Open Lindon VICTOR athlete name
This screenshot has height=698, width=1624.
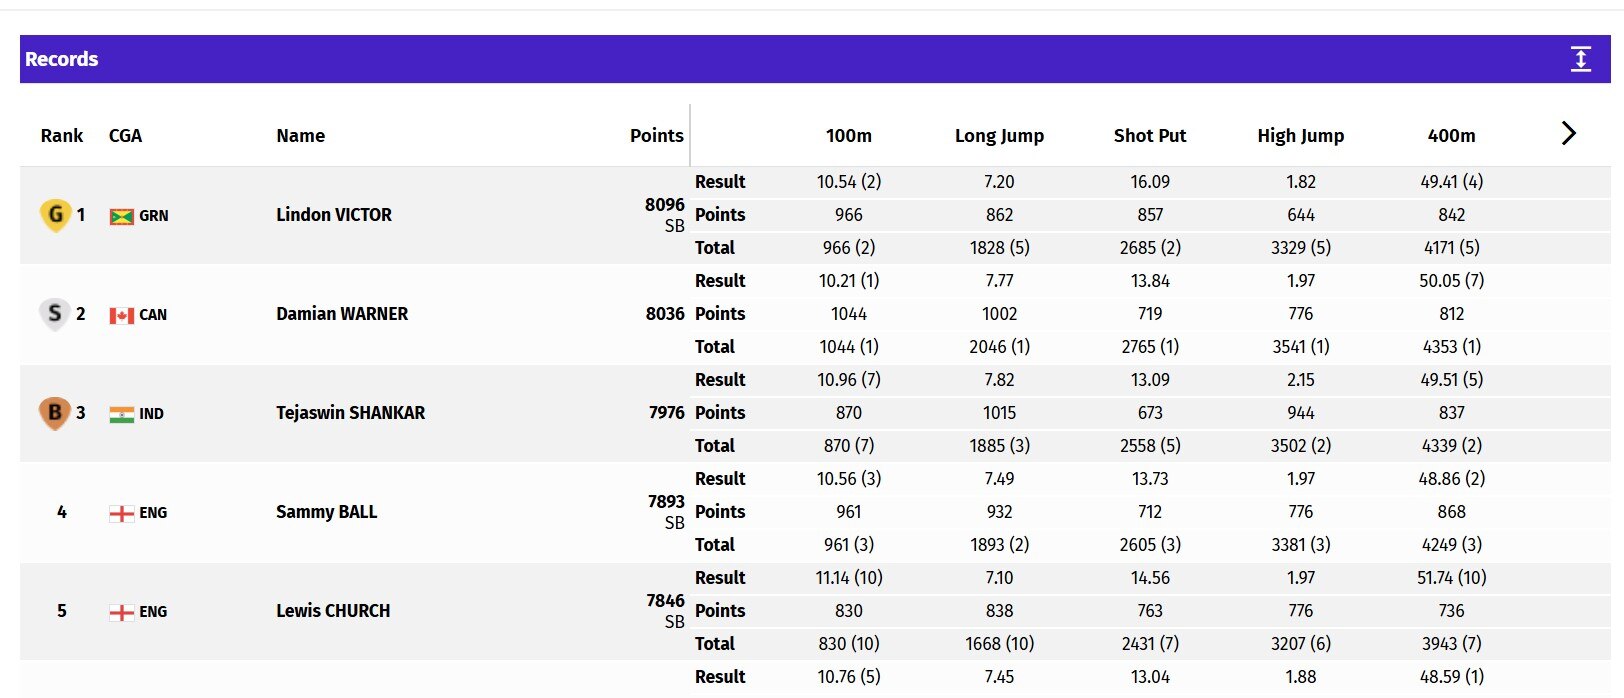(x=334, y=214)
